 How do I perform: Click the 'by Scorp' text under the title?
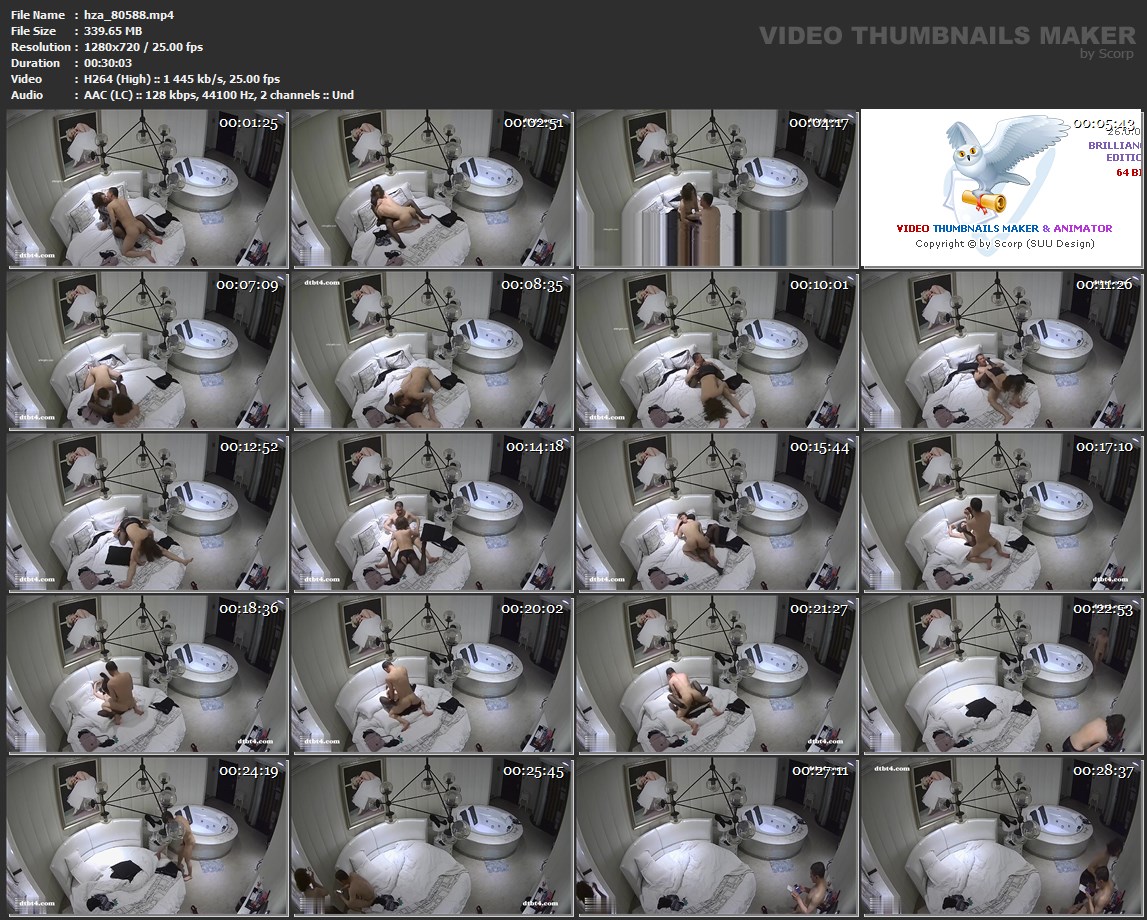[x=1107, y=54]
